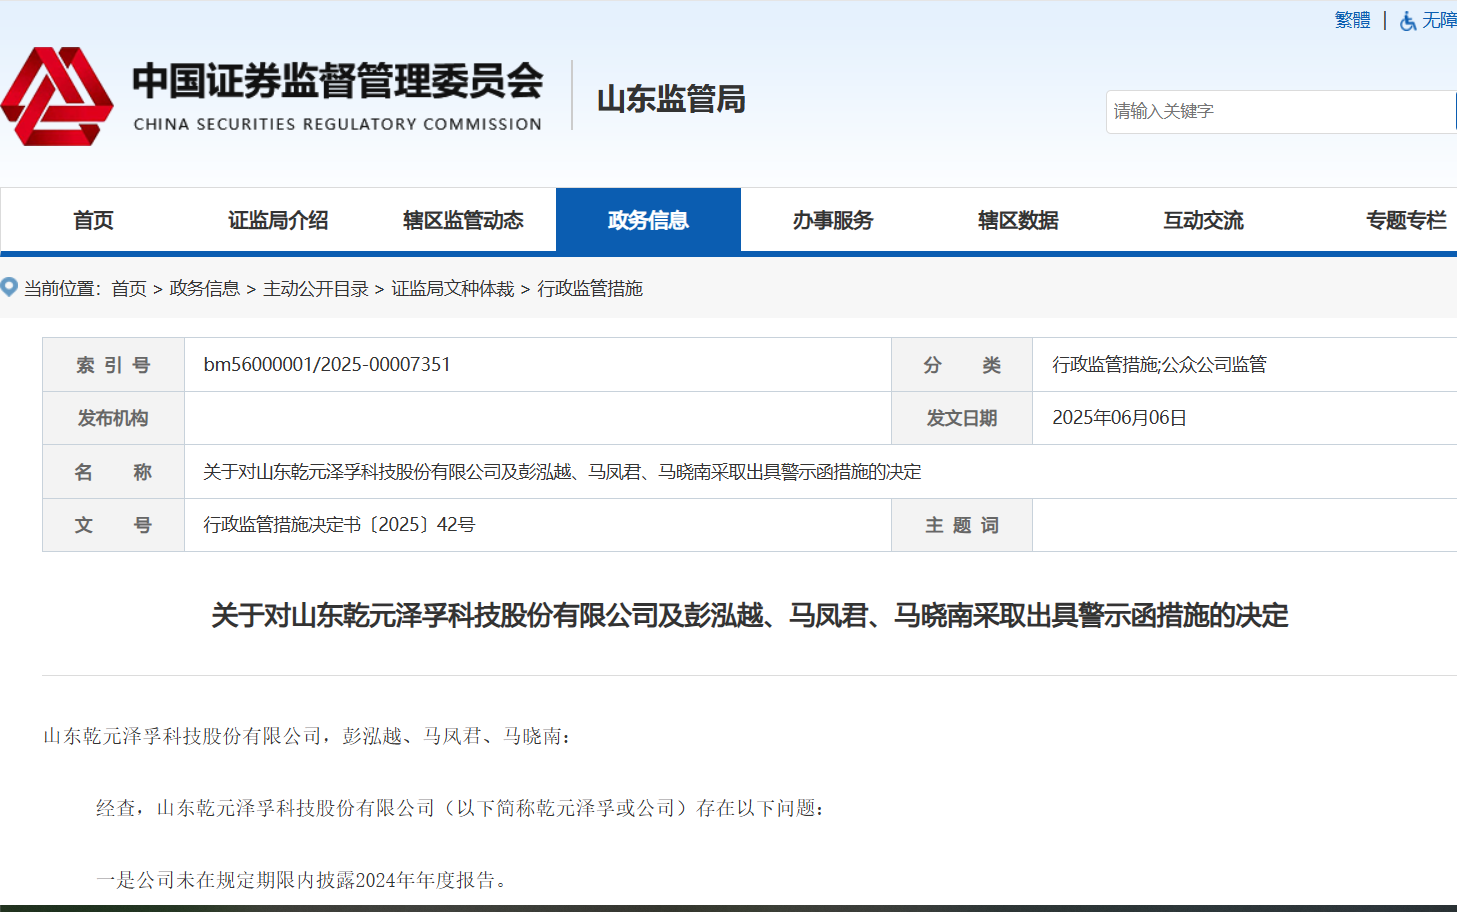This screenshot has height=912, width=1457.
Task: Click the 主题词 label cell
Action: (962, 525)
